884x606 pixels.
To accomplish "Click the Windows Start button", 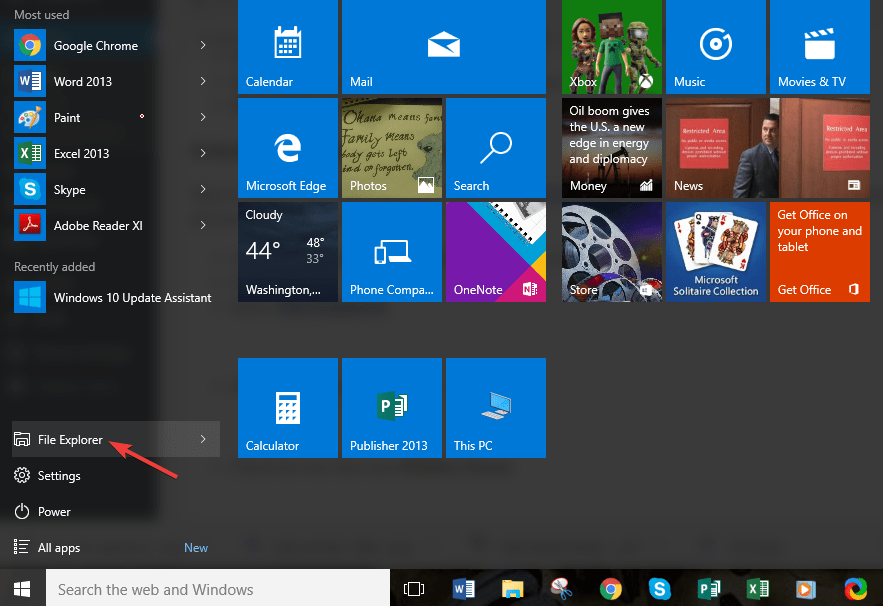I will point(22,589).
